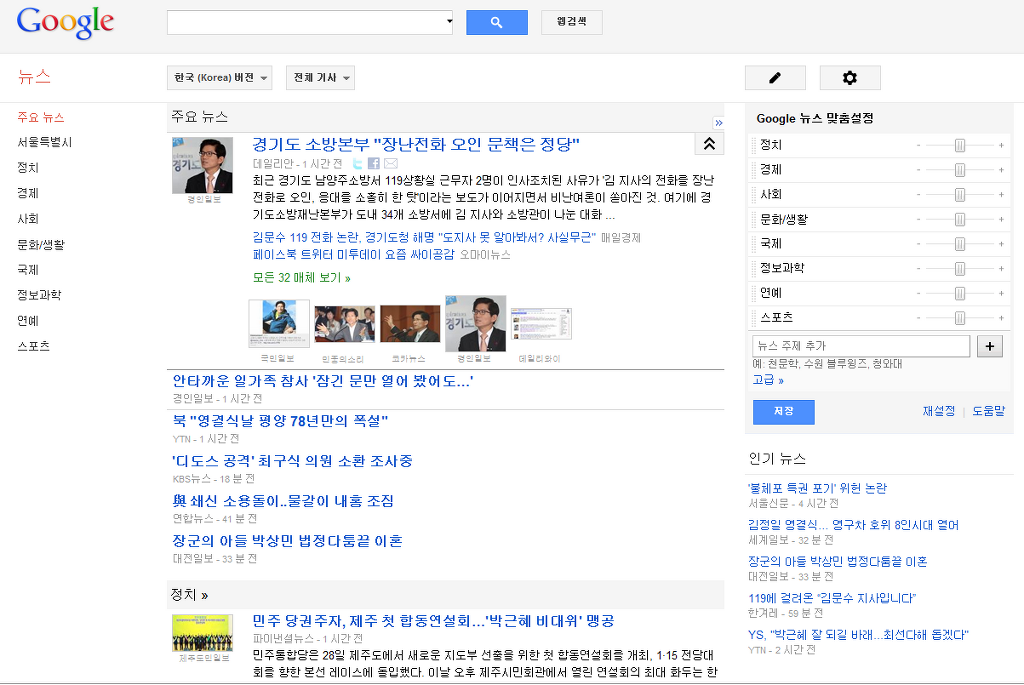The height and width of the screenshot is (685, 1024).
Task: Show all sources via 모든 32 매체 보기 »
Action: (x=302, y=278)
